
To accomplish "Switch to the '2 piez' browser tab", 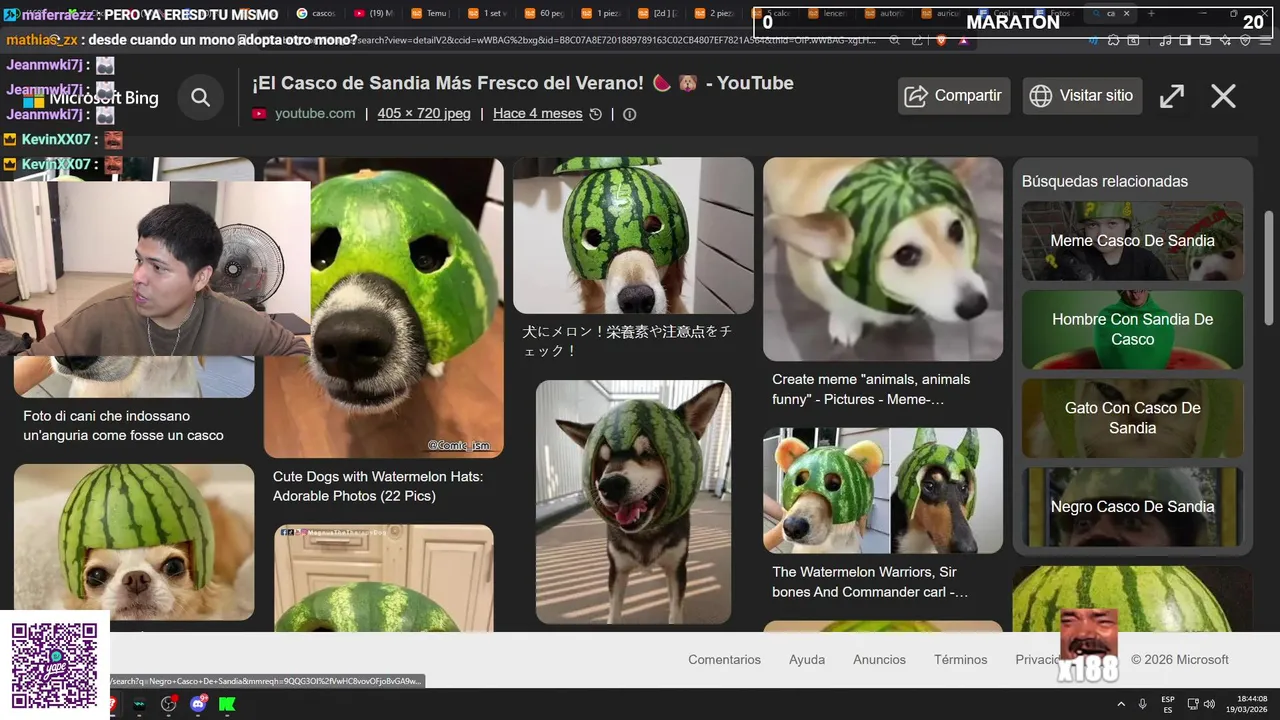I will coord(715,13).
